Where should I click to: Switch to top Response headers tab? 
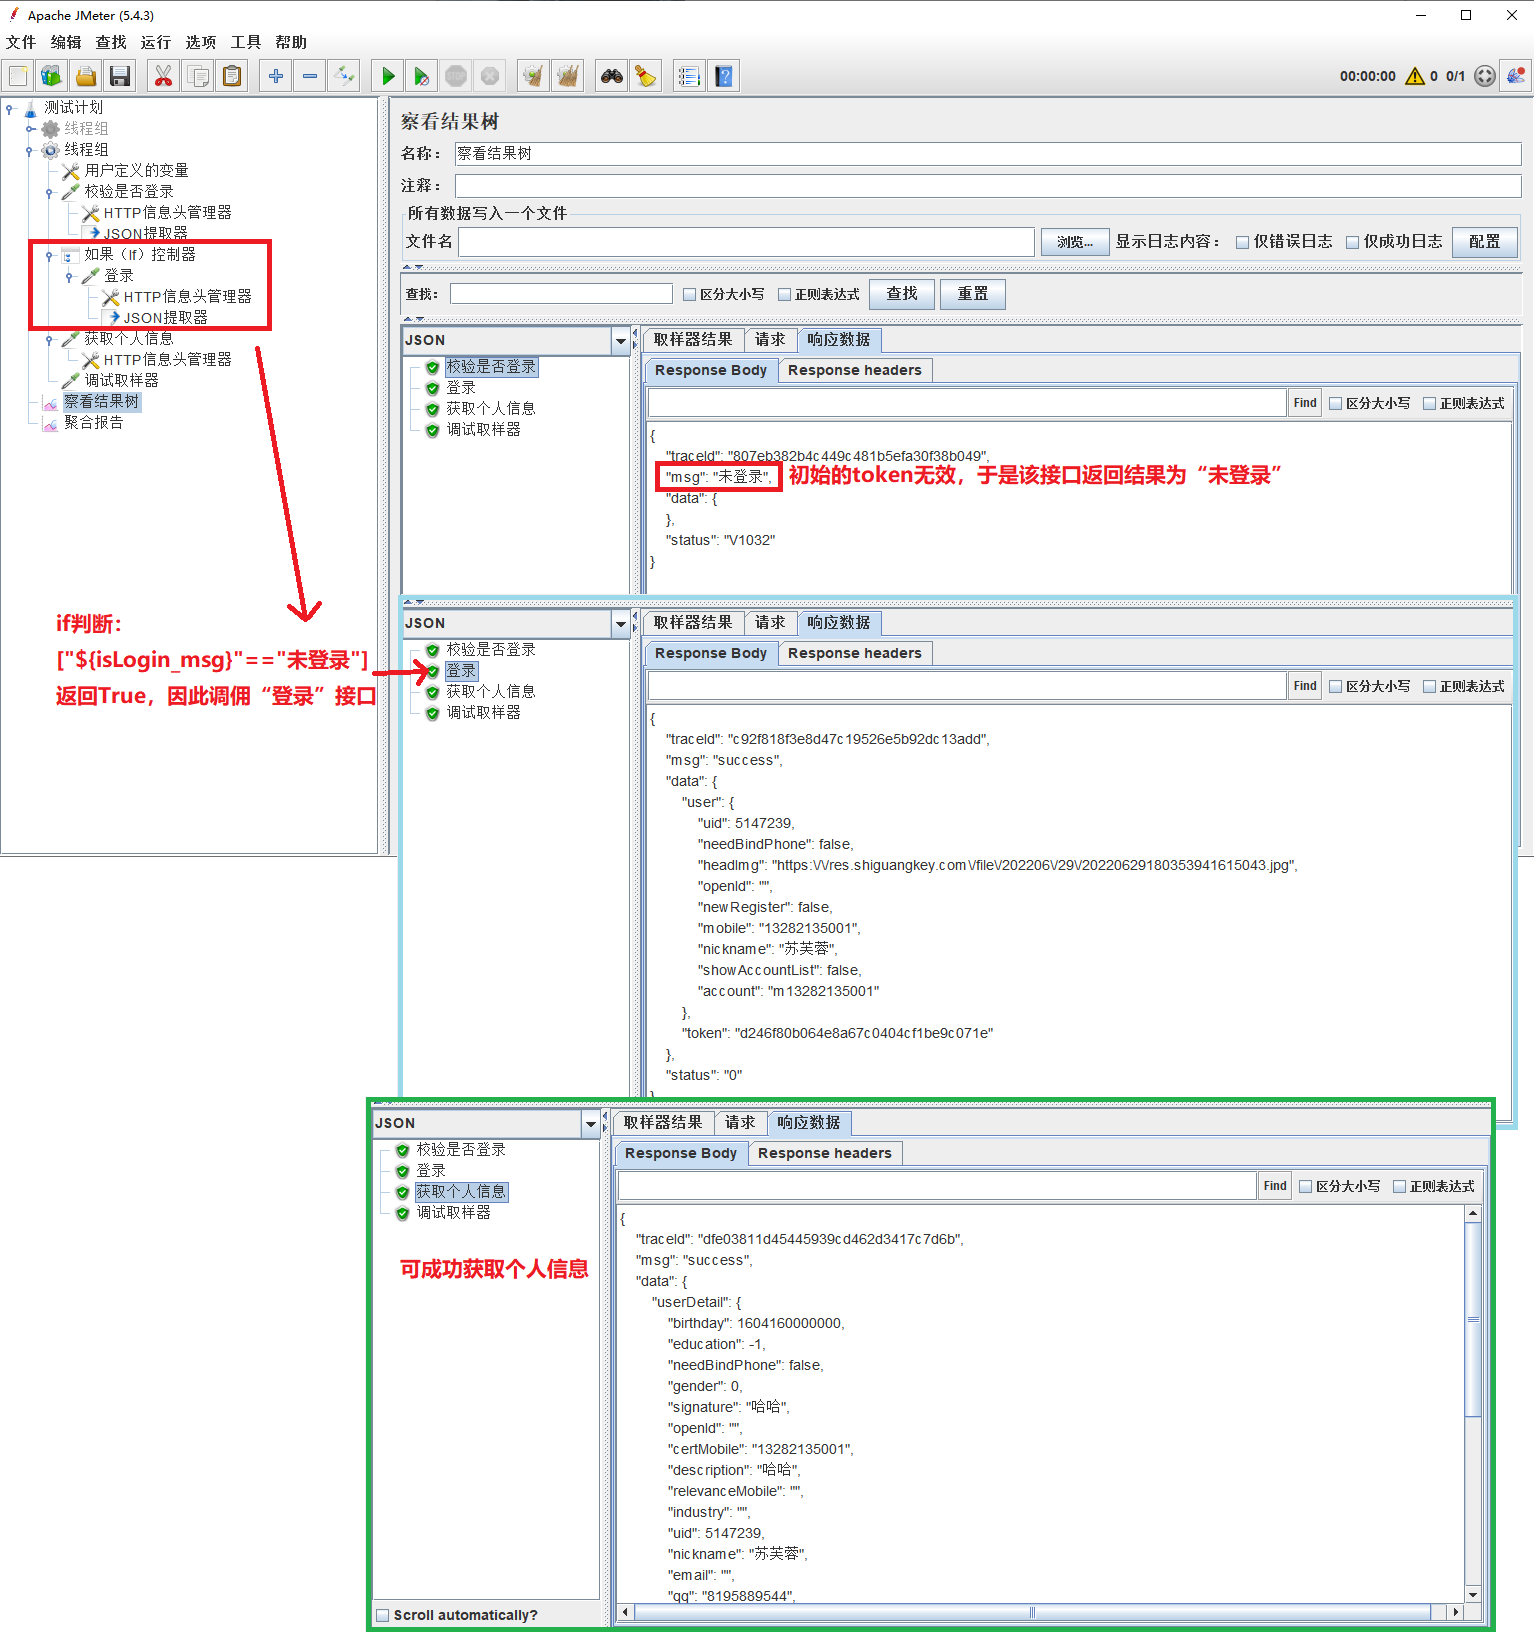(x=854, y=370)
